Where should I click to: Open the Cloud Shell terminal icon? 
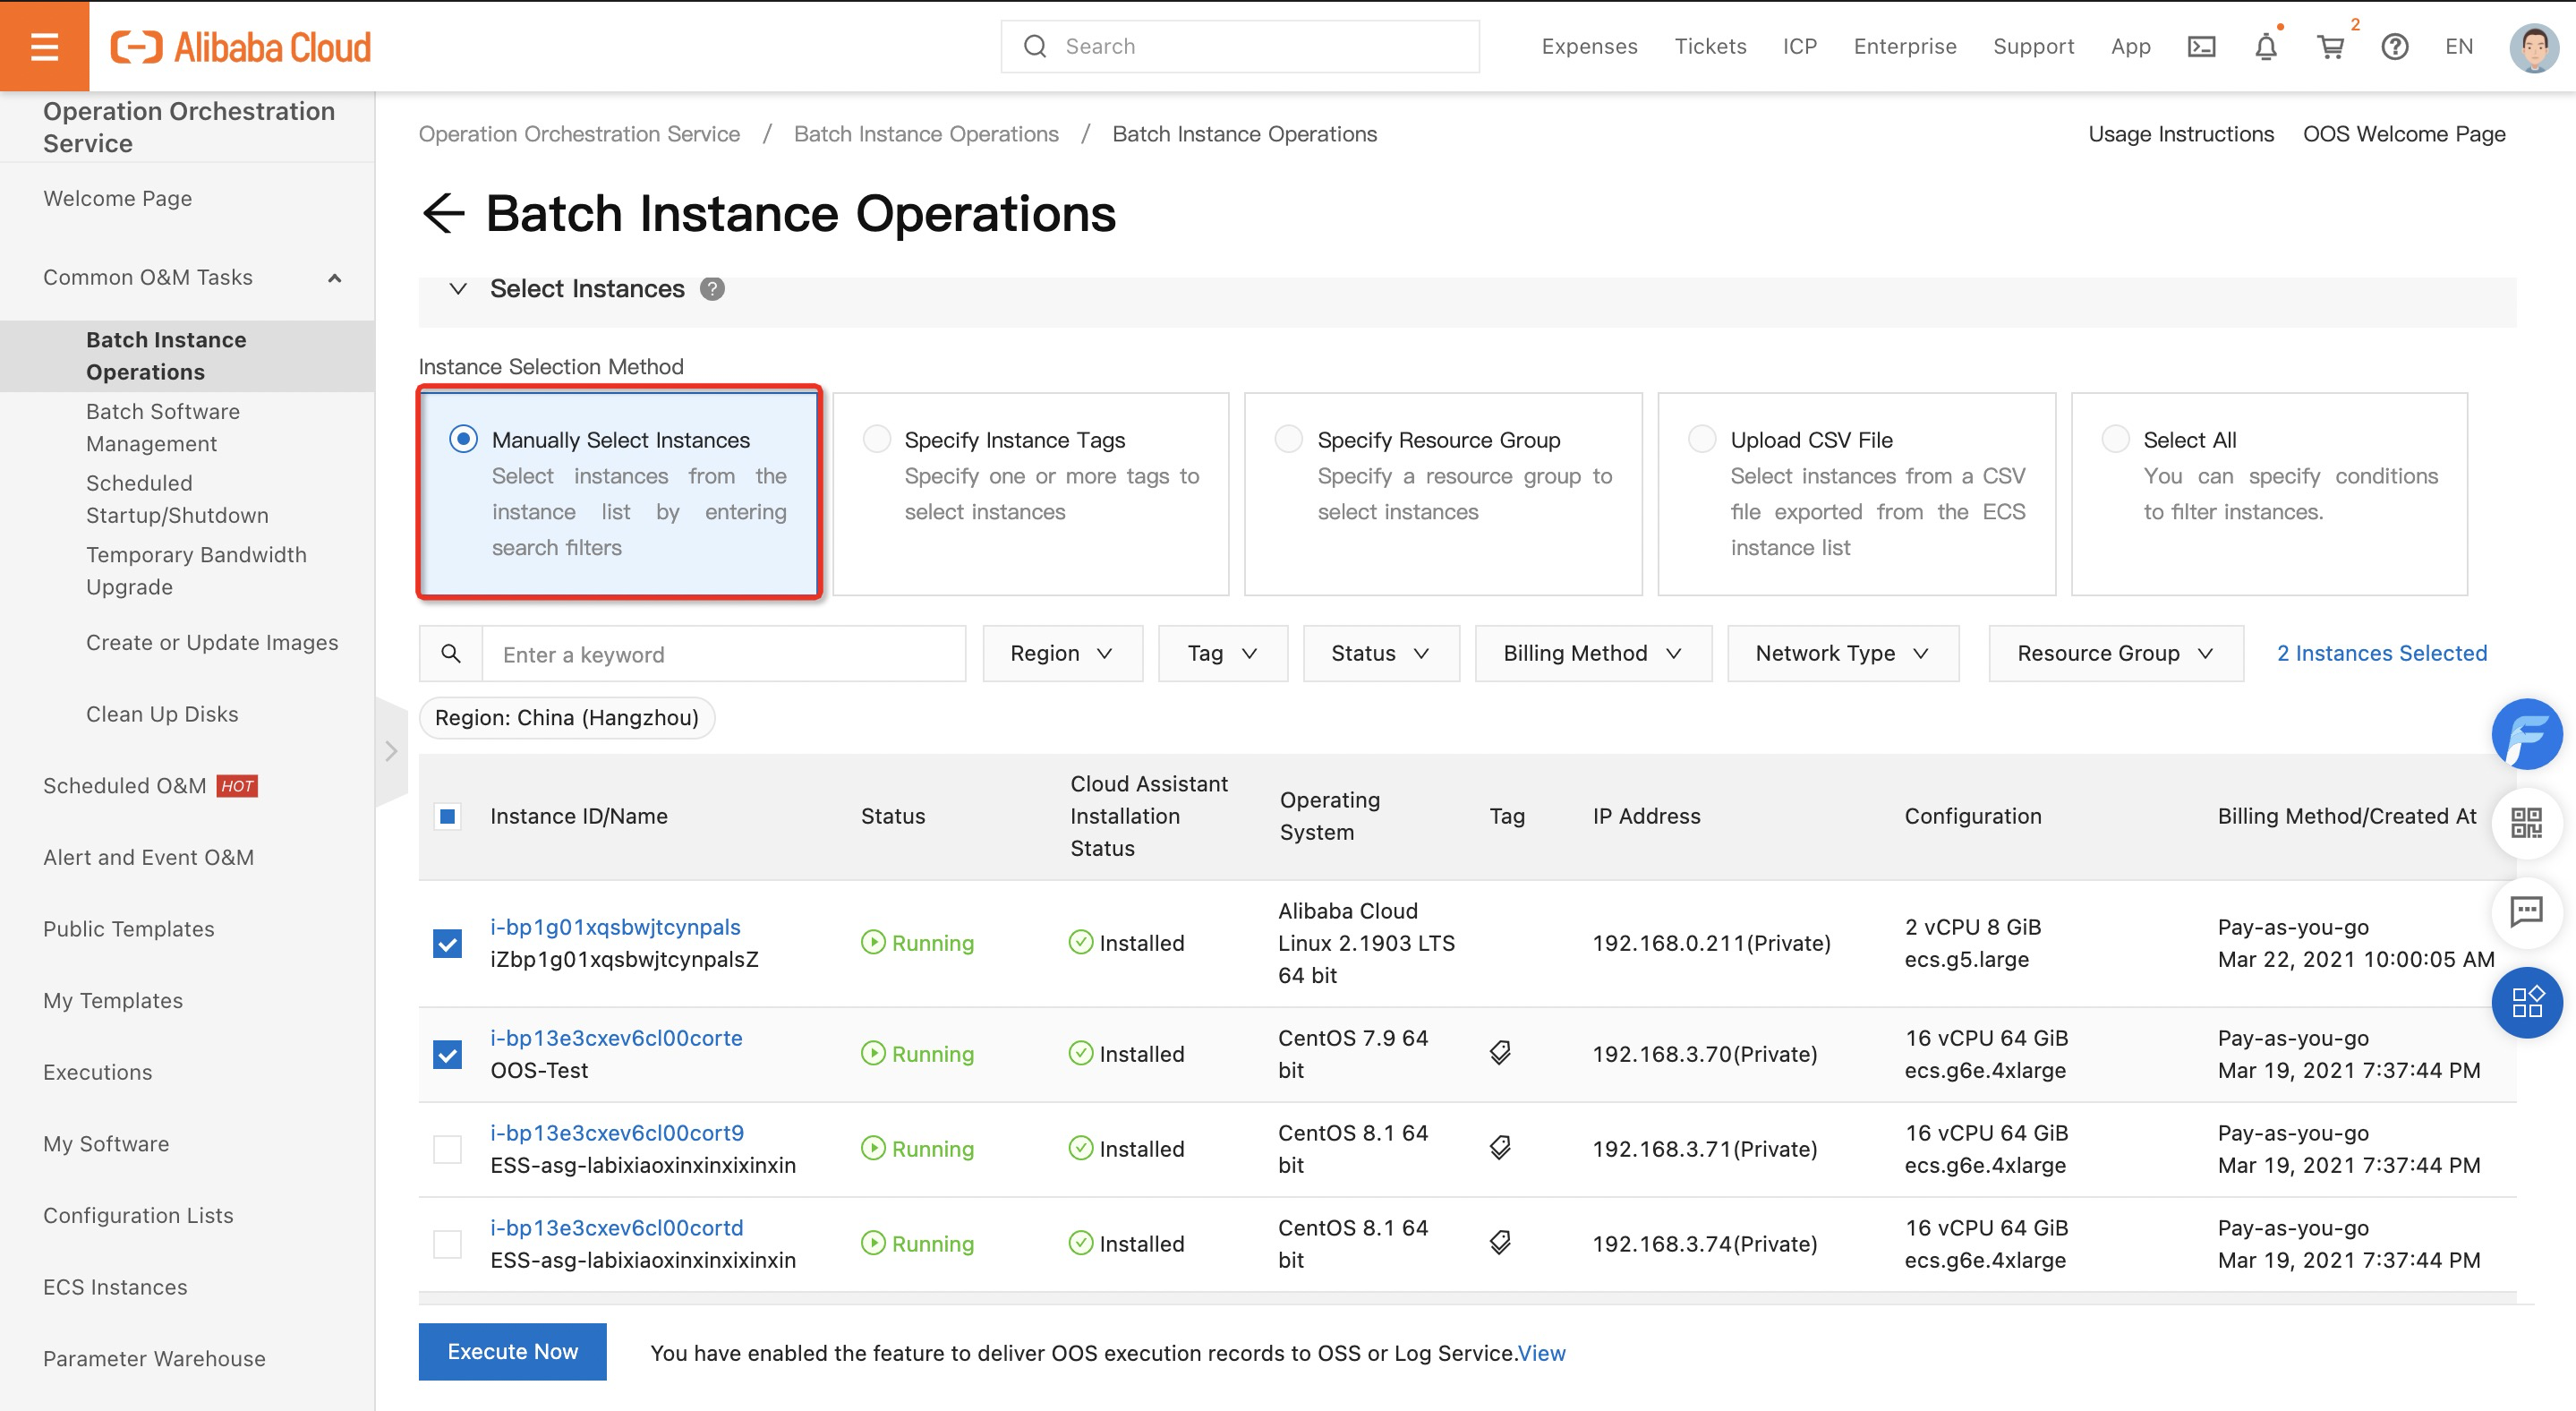point(2201,46)
